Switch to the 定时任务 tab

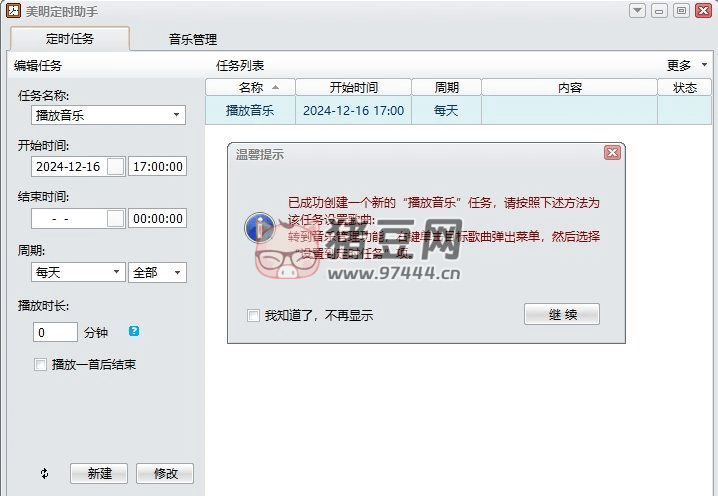click(x=70, y=38)
